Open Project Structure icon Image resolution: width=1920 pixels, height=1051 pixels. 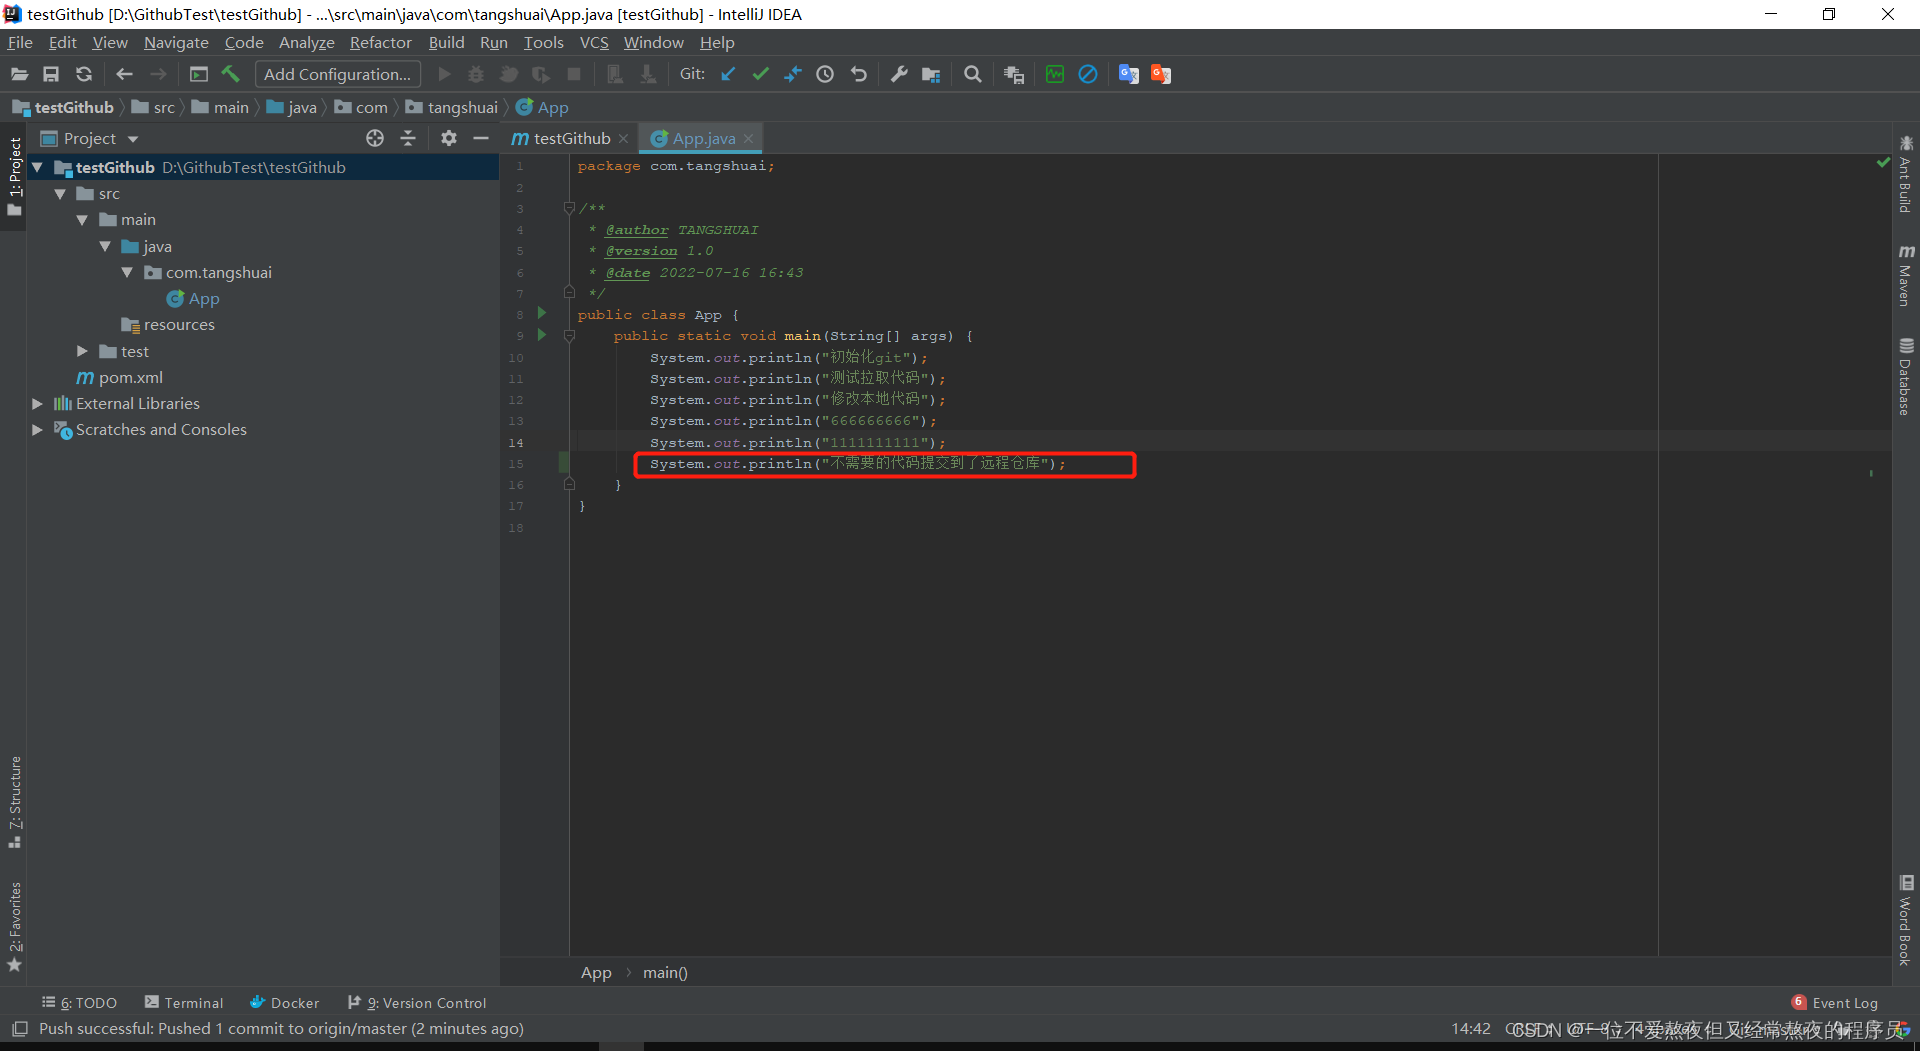[x=931, y=74]
